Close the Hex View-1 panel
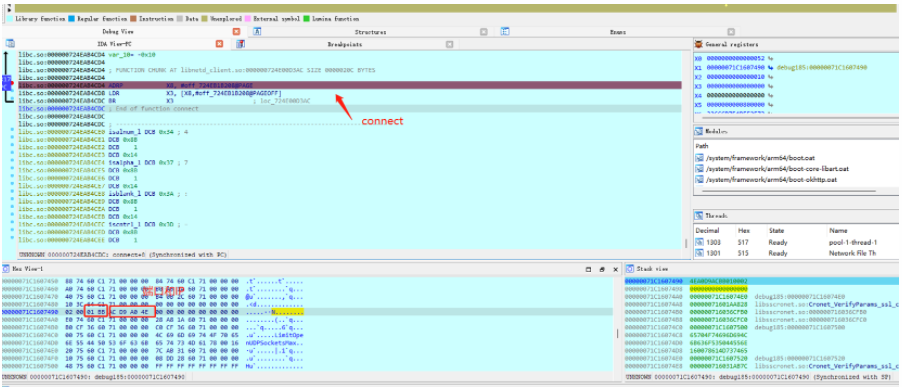The width and height of the screenshot is (902, 387). coord(615,269)
